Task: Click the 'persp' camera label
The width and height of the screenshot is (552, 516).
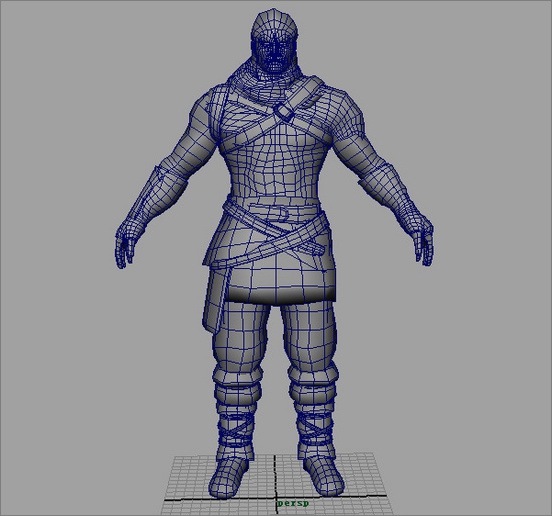Action: click(293, 504)
